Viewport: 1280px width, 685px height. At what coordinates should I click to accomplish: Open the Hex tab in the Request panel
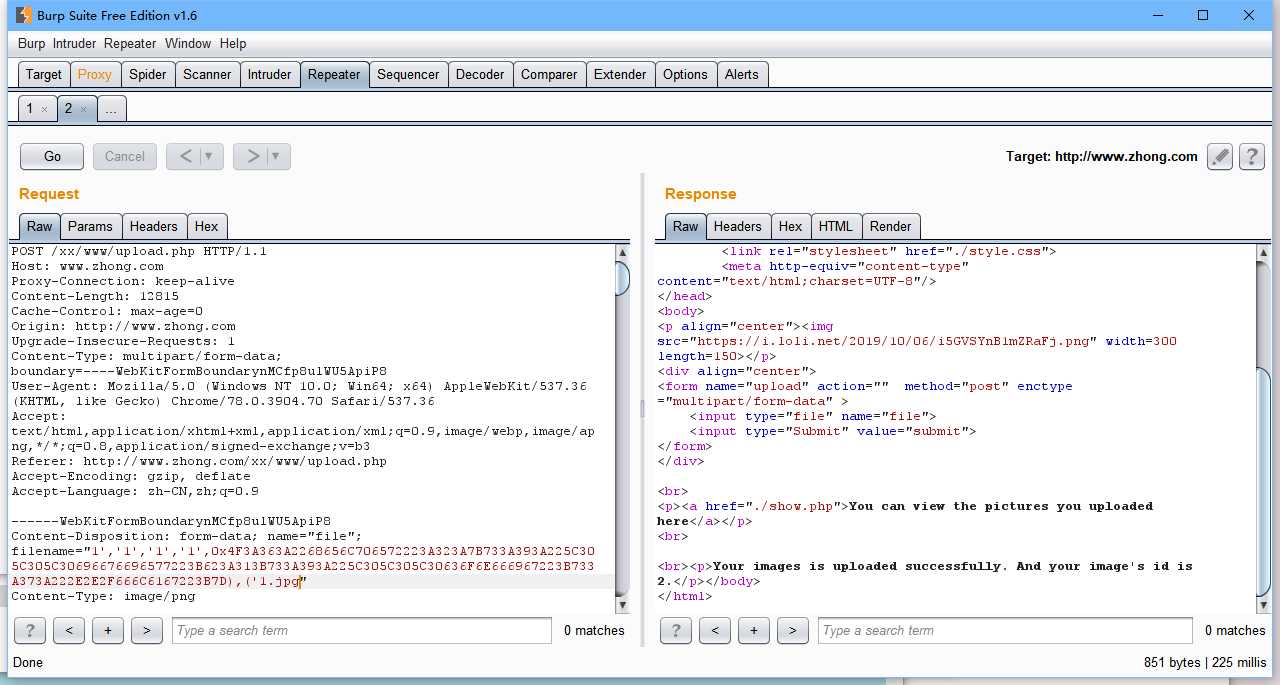click(206, 226)
